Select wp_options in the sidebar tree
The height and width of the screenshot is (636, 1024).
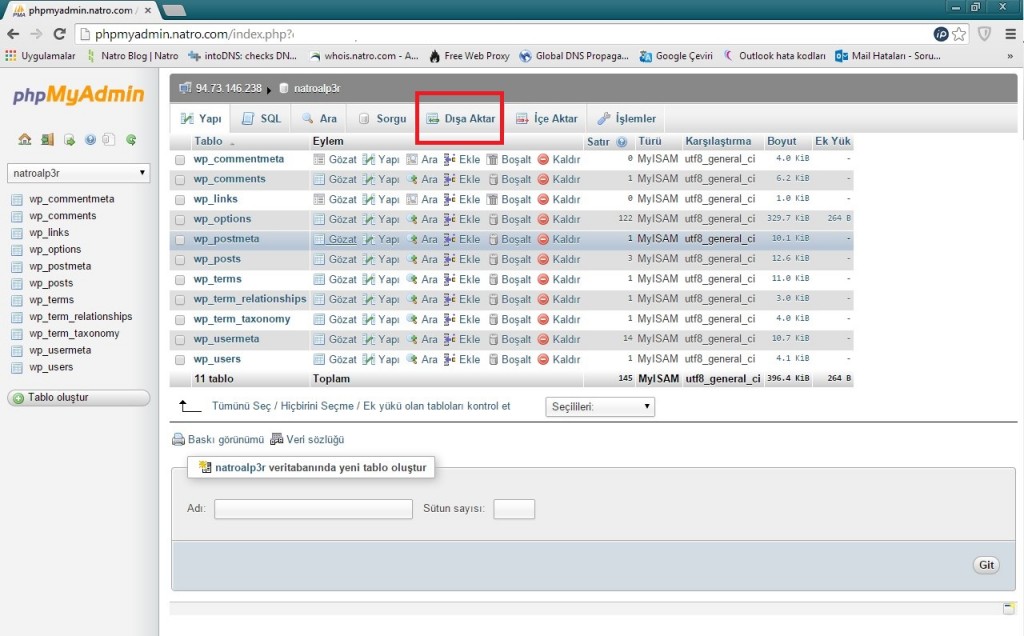tap(55, 249)
